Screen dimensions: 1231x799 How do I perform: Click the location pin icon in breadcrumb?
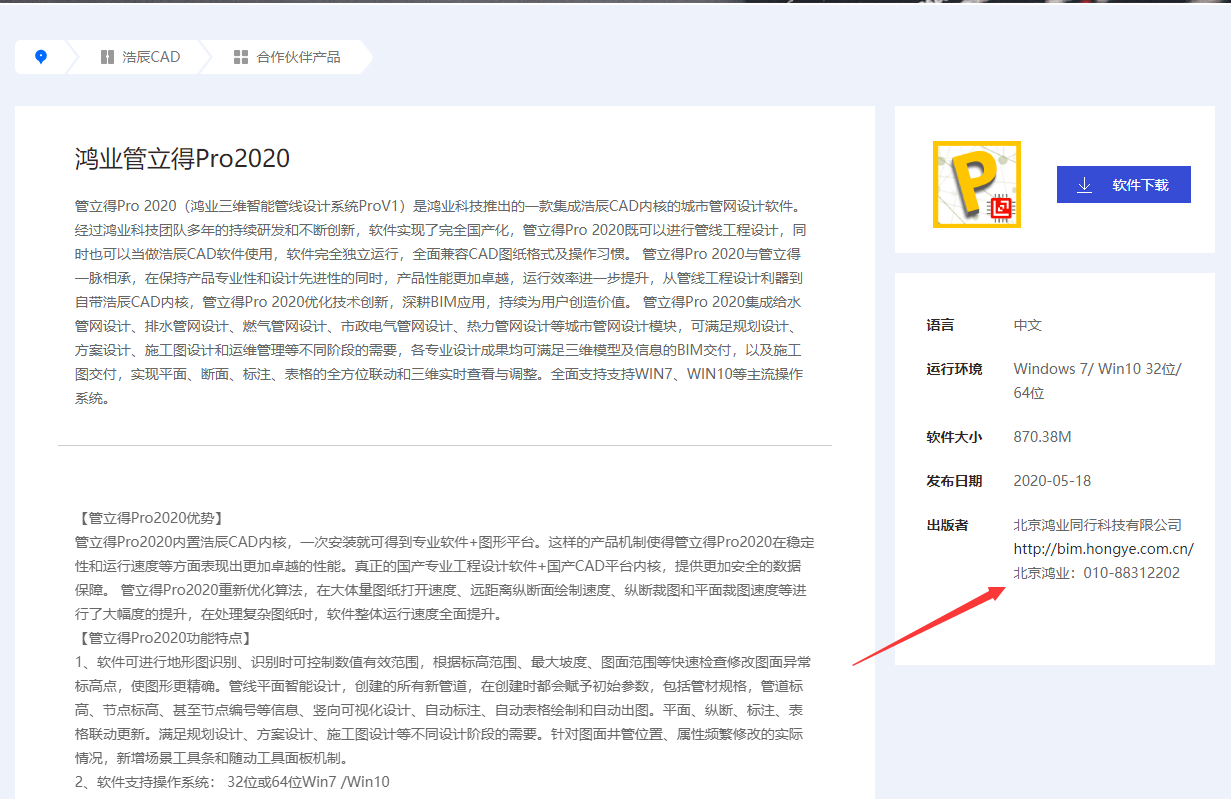pyautogui.click(x=41, y=57)
